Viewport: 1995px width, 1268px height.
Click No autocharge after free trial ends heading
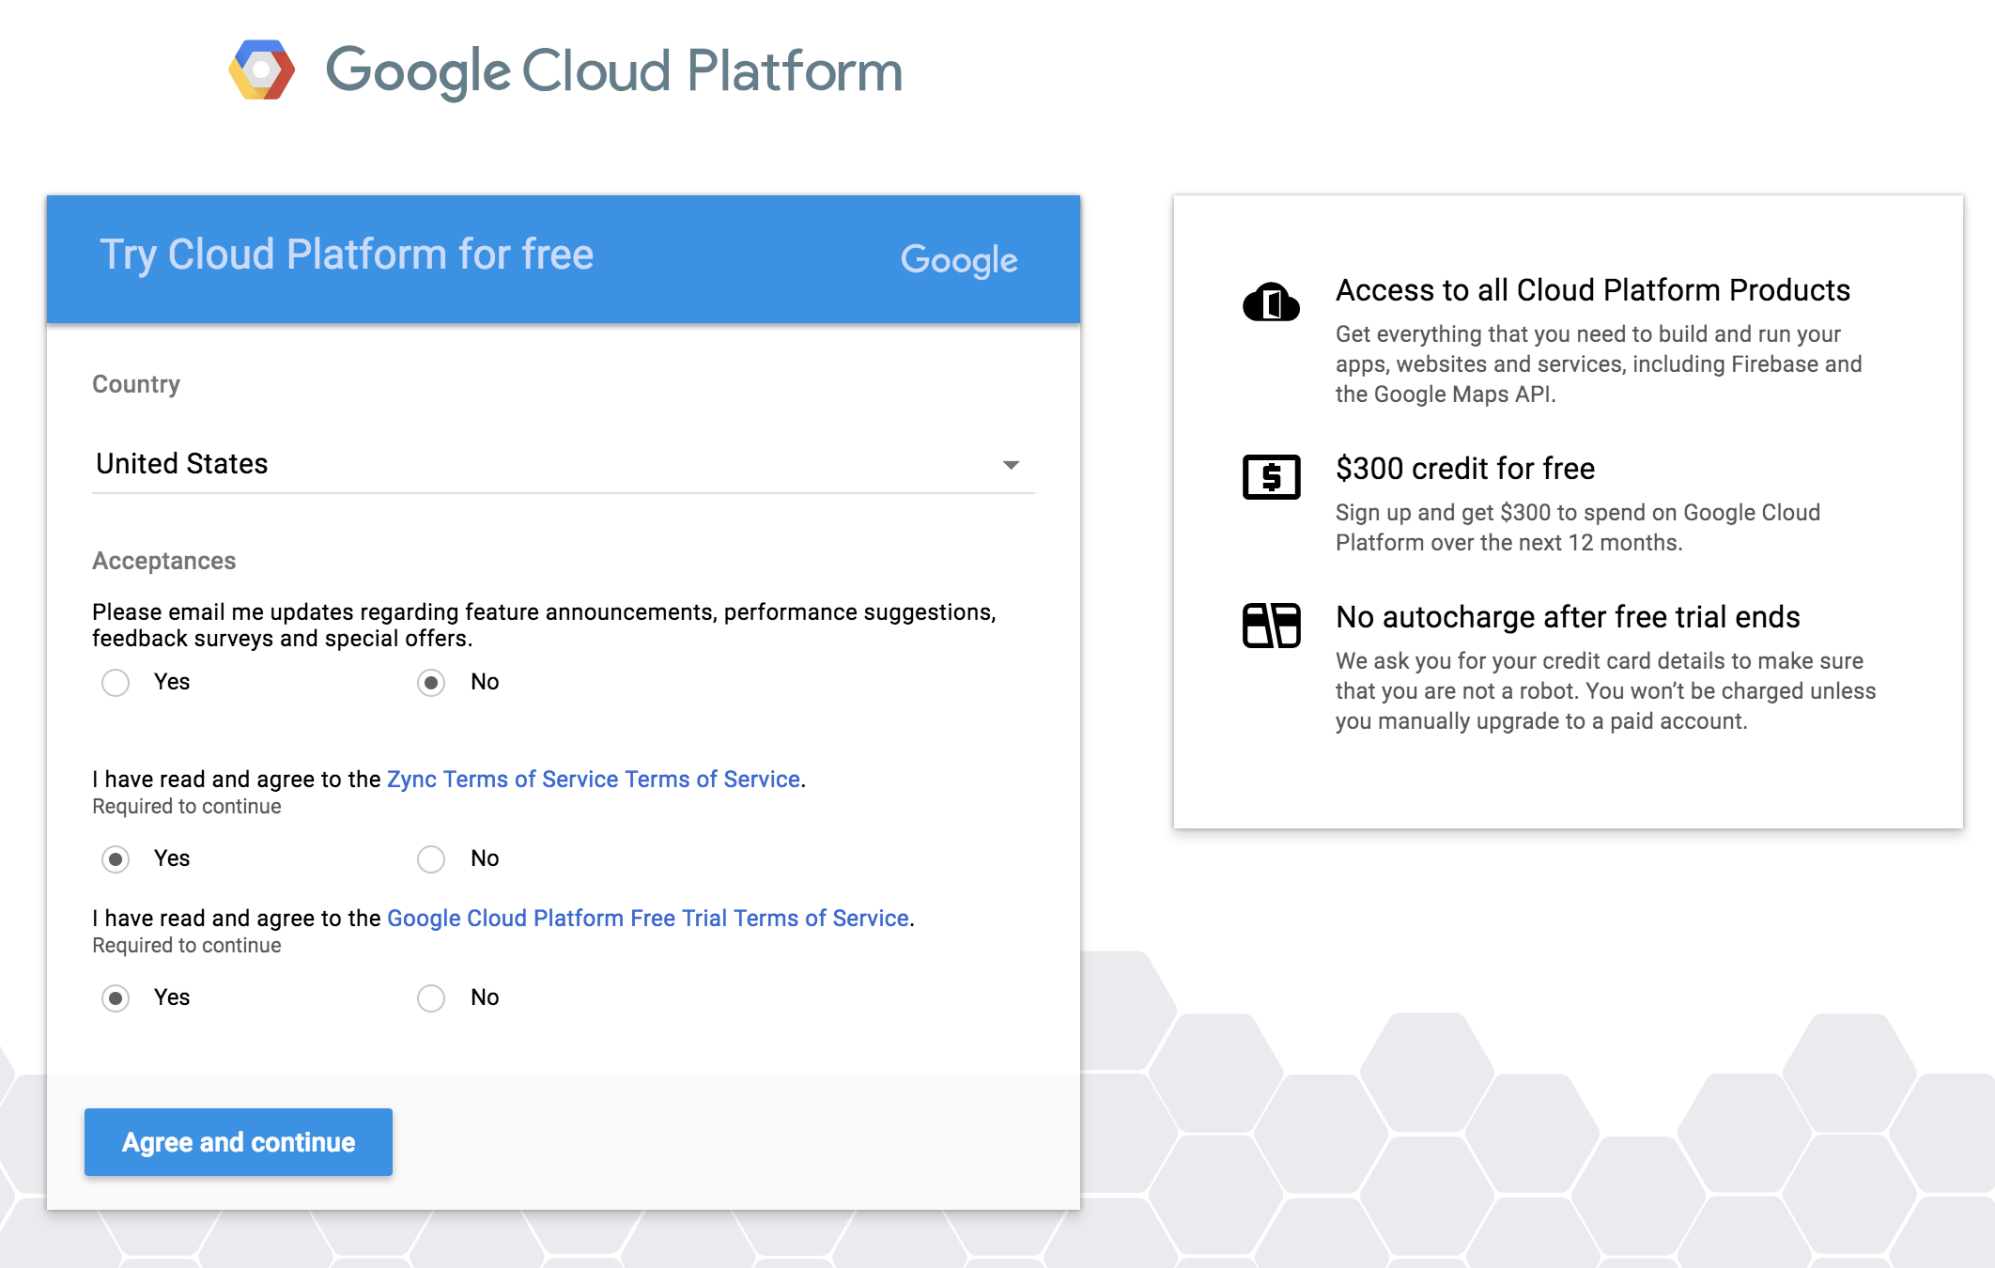[x=1568, y=617]
